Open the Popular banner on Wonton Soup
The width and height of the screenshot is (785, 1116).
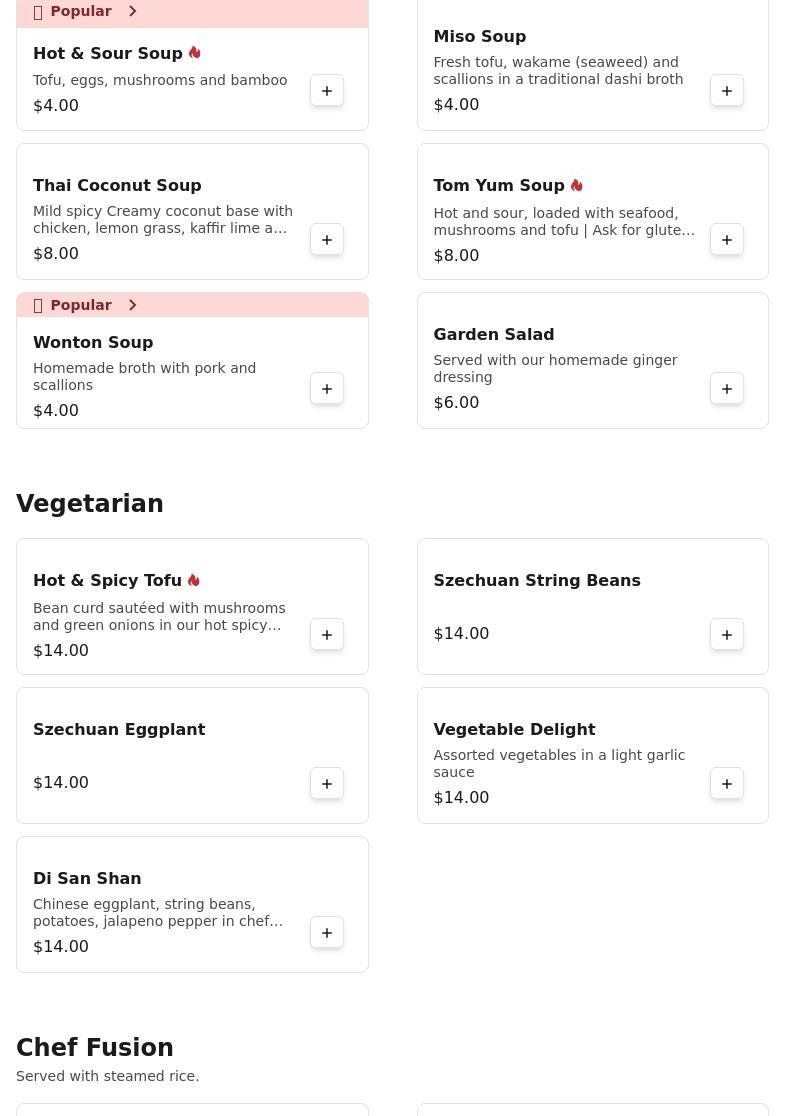point(81,305)
